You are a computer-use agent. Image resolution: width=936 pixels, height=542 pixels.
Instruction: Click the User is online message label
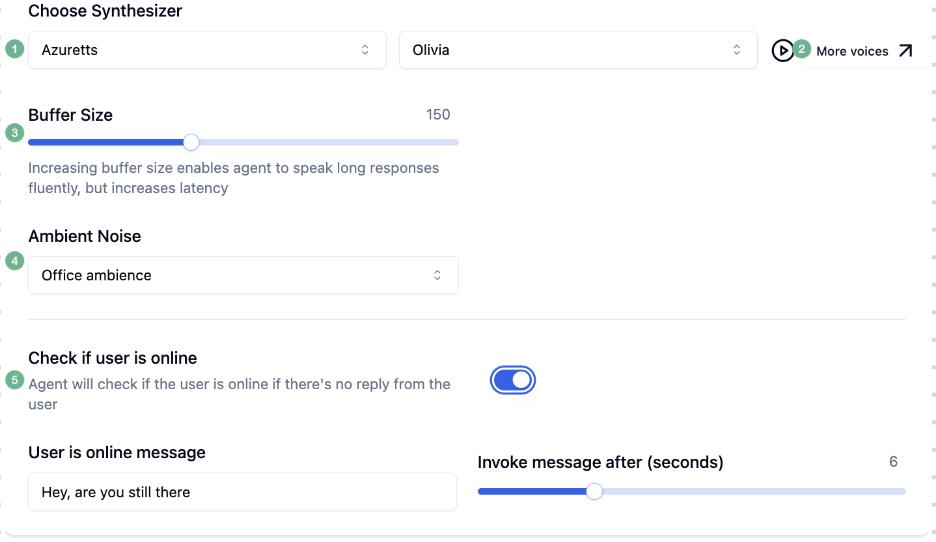117,452
